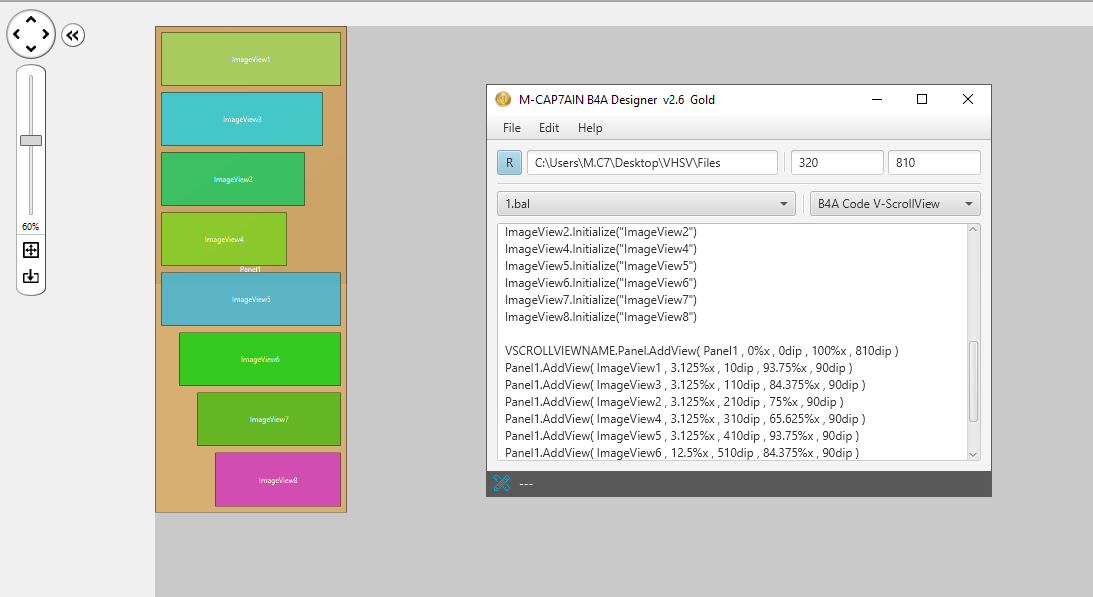
Task: Select the pink ImageView8 rectangle
Action: [x=278, y=480]
